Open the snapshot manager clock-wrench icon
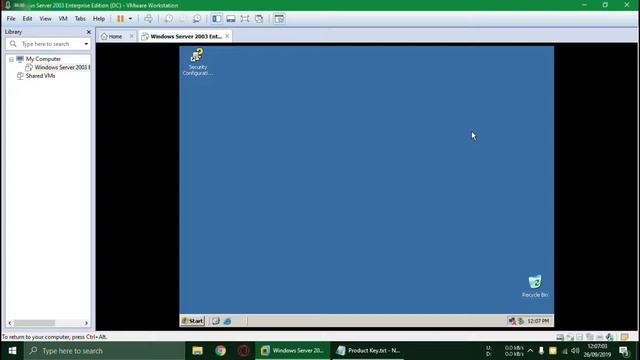Screen dimensions: 640x360 click(x=197, y=19)
